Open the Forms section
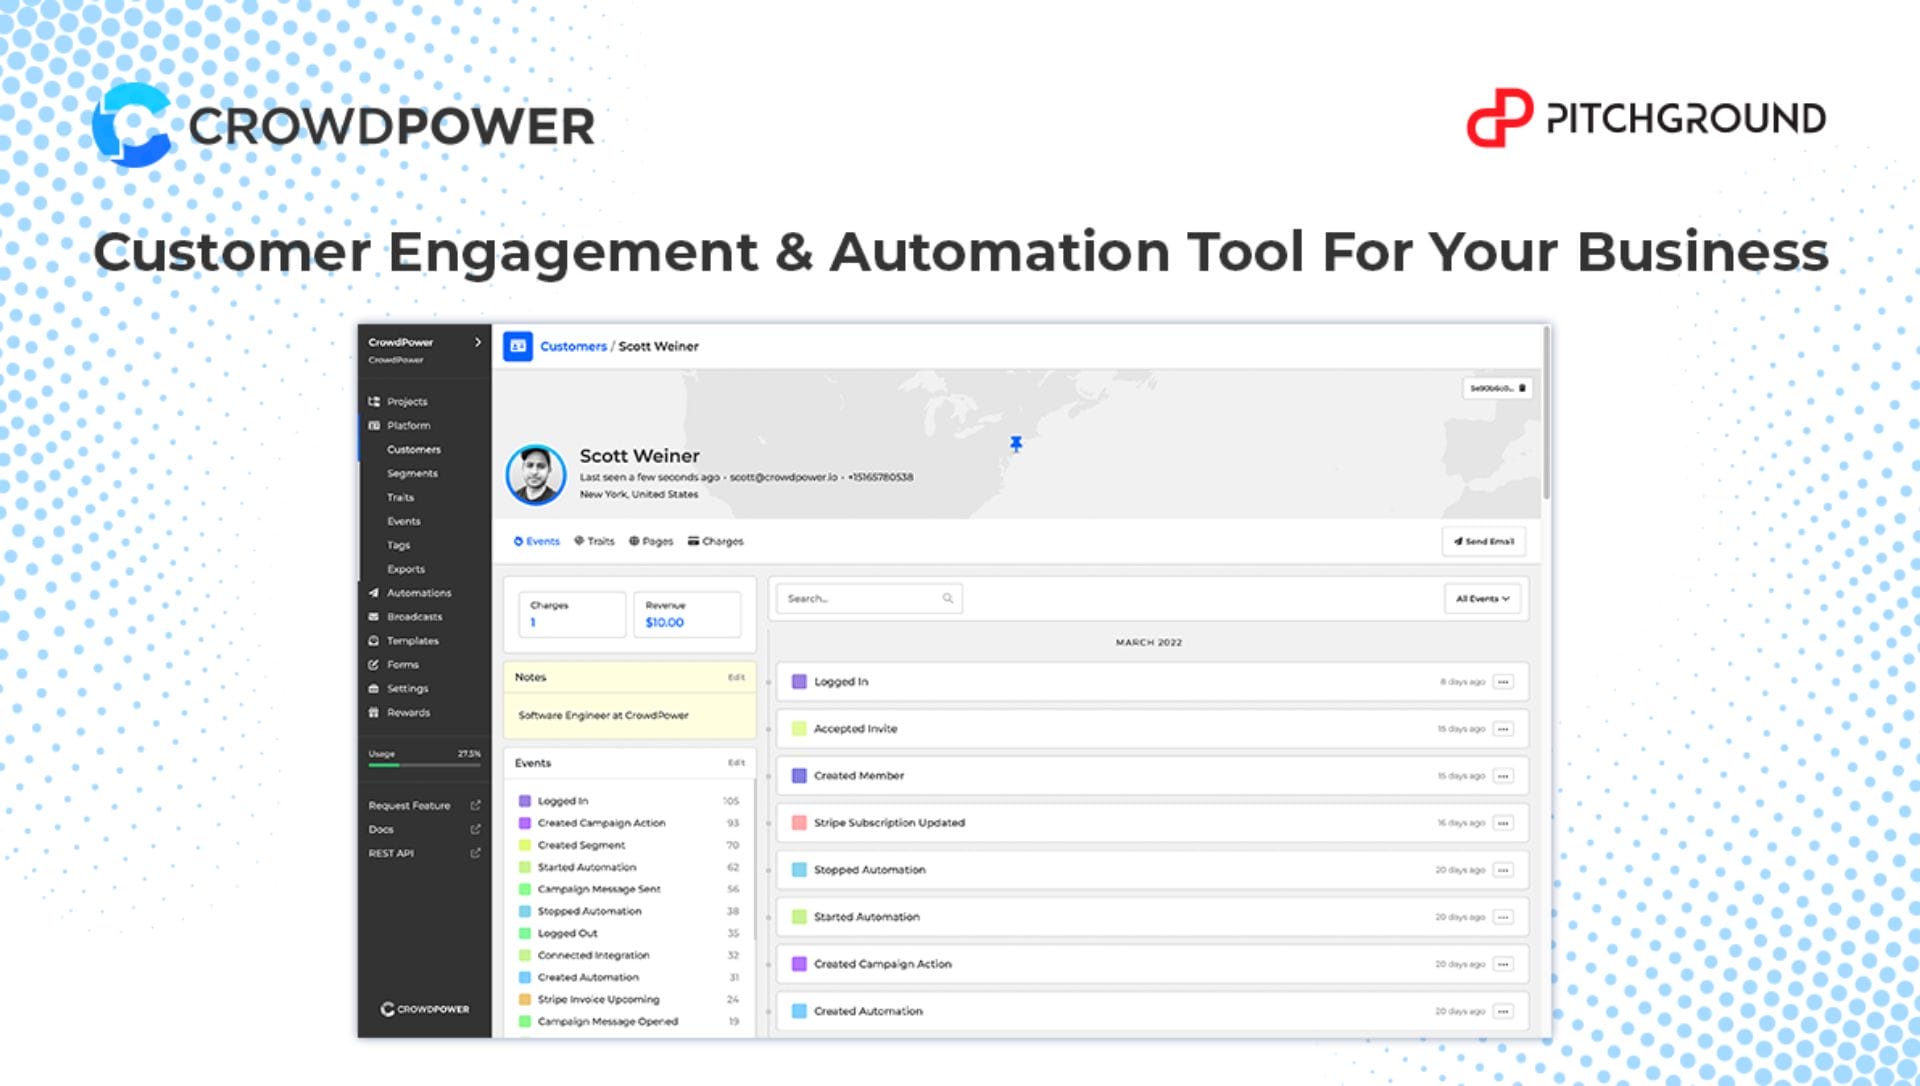1920x1086 pixels. point(402,665)
